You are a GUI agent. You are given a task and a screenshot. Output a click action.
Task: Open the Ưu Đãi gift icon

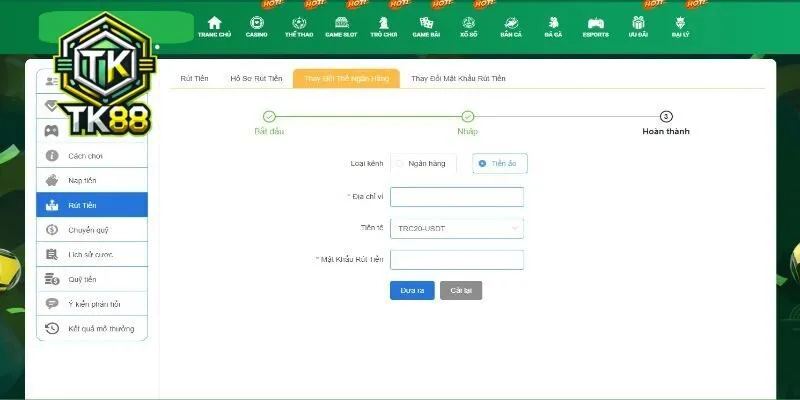(x=639, y=23)
